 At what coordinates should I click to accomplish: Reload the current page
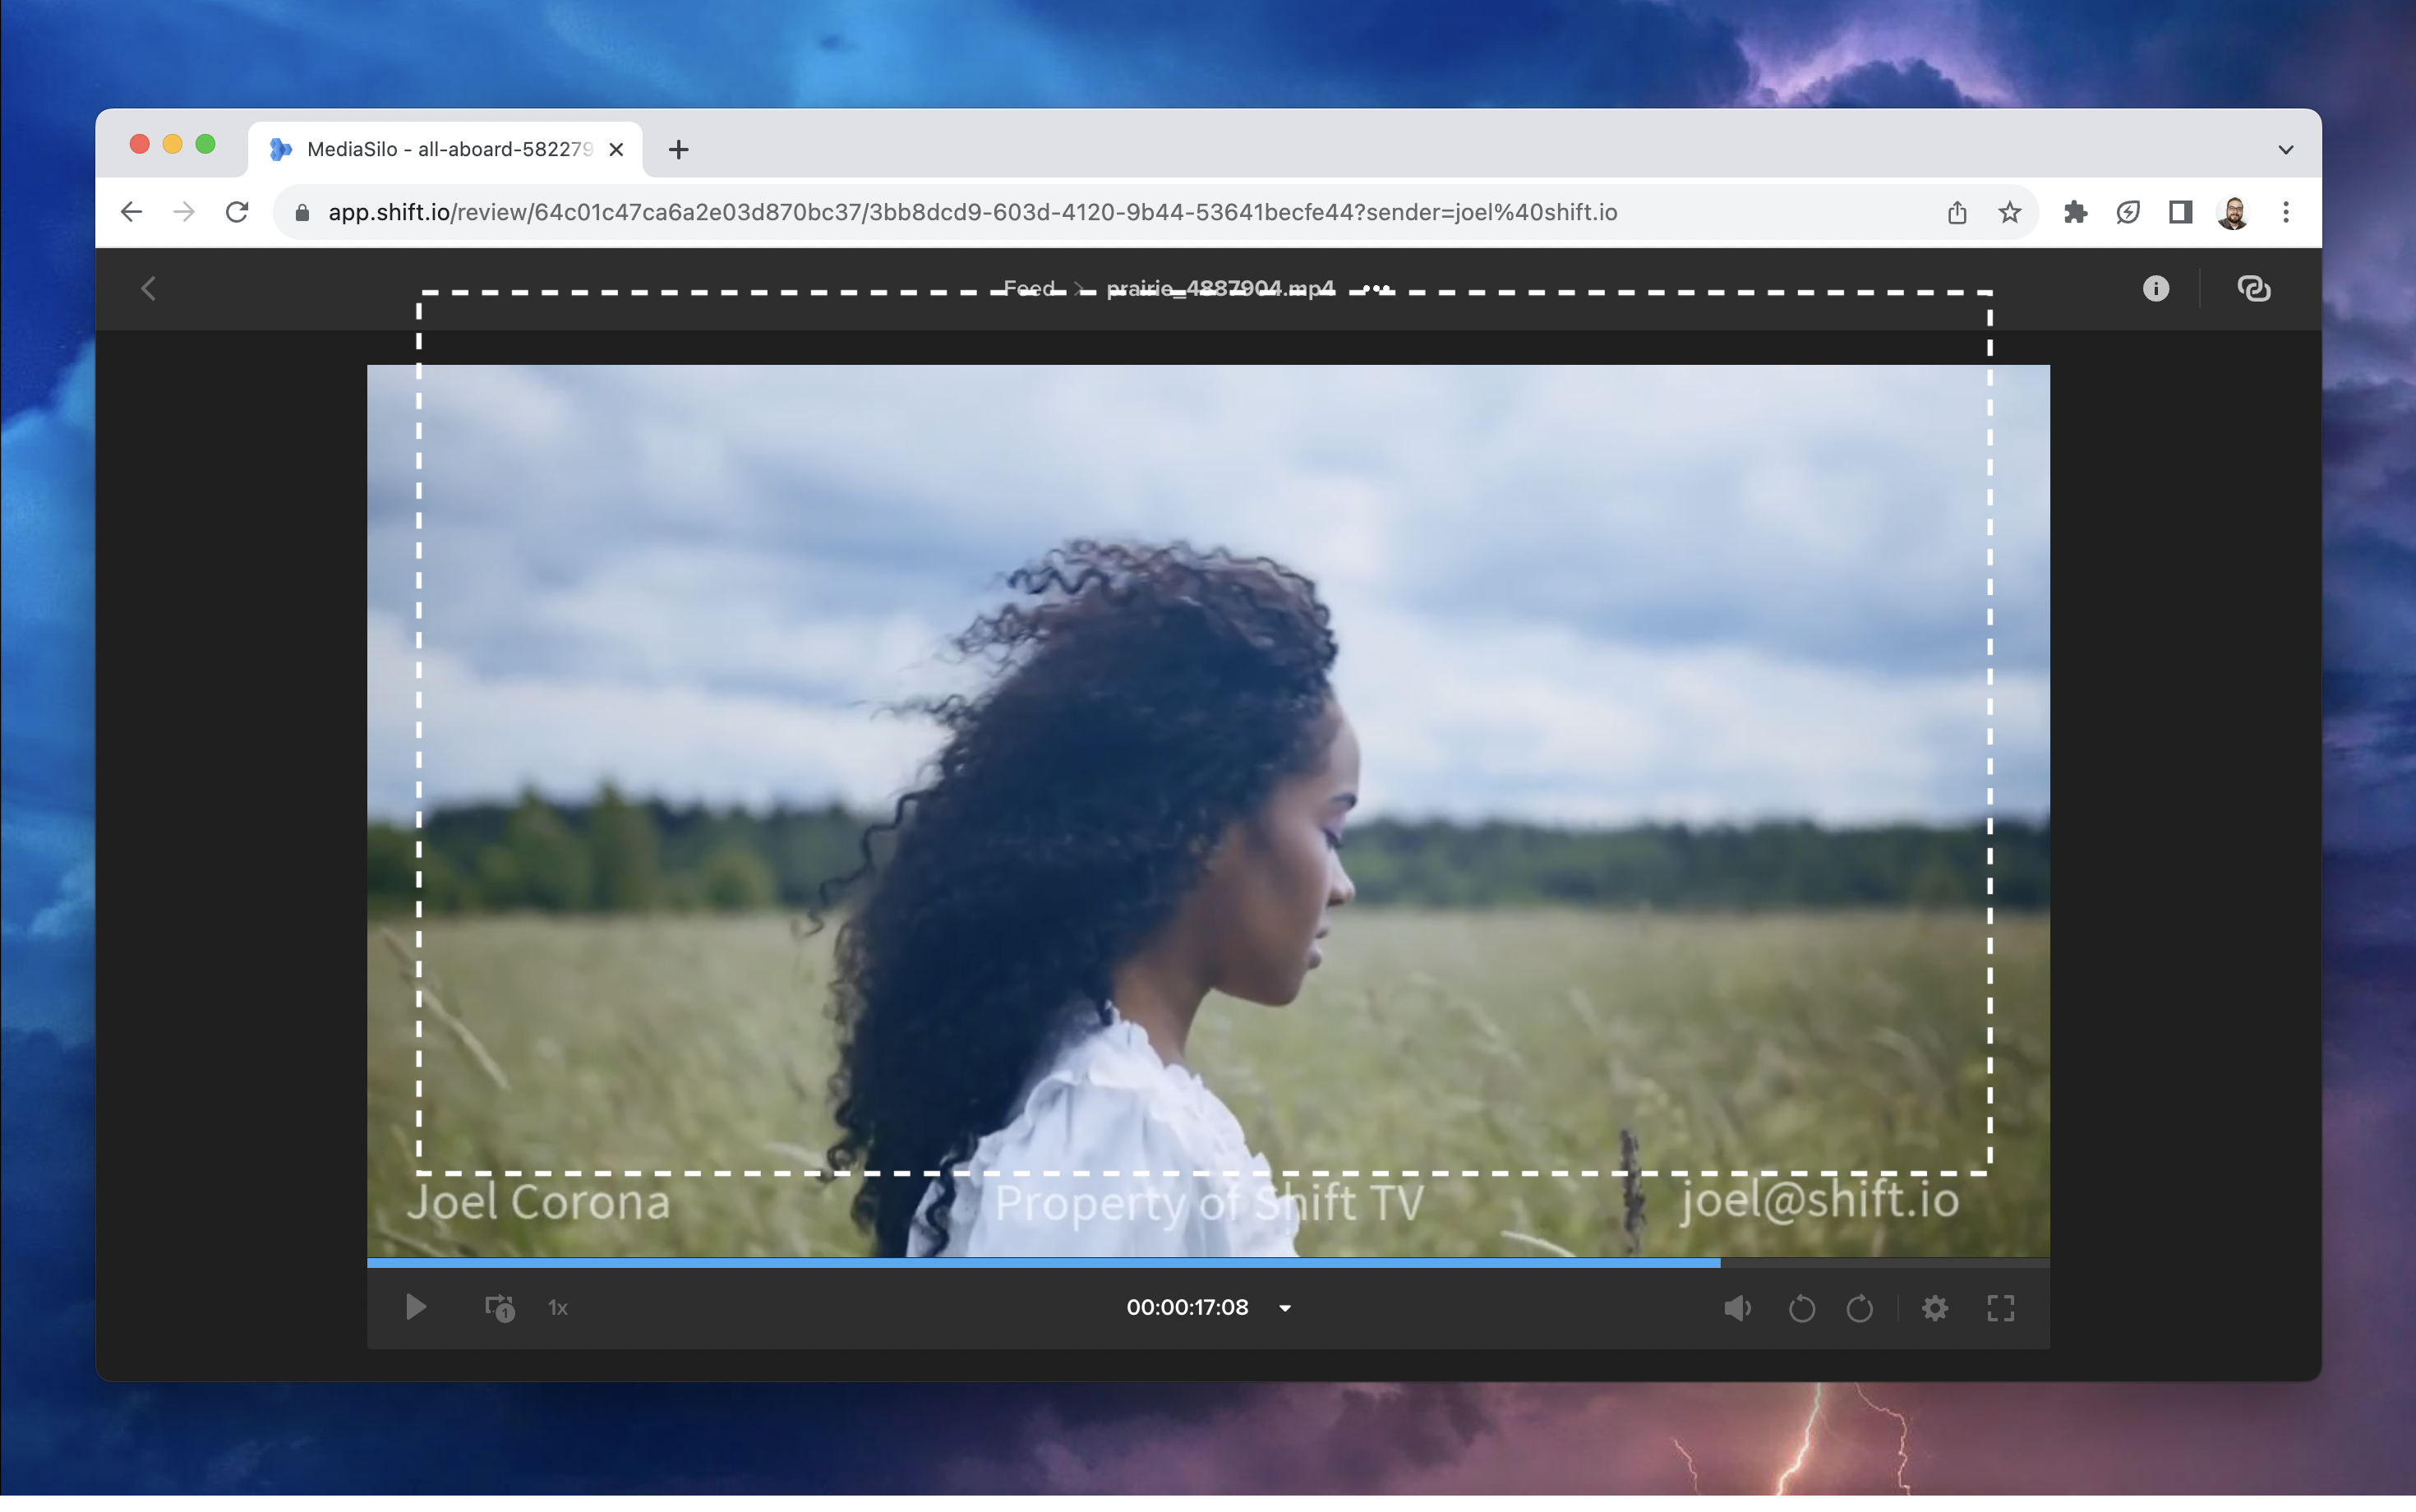click(x=237, y=212)
